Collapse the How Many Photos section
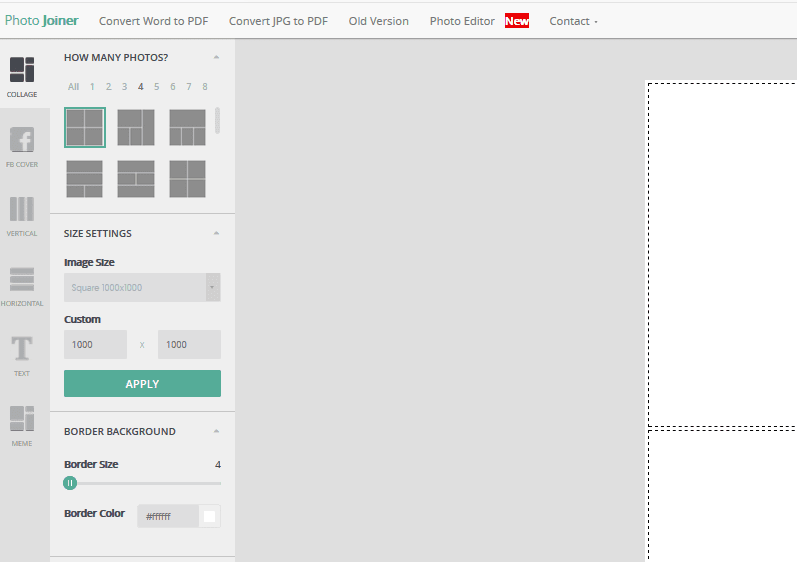 tap(216, 57)
